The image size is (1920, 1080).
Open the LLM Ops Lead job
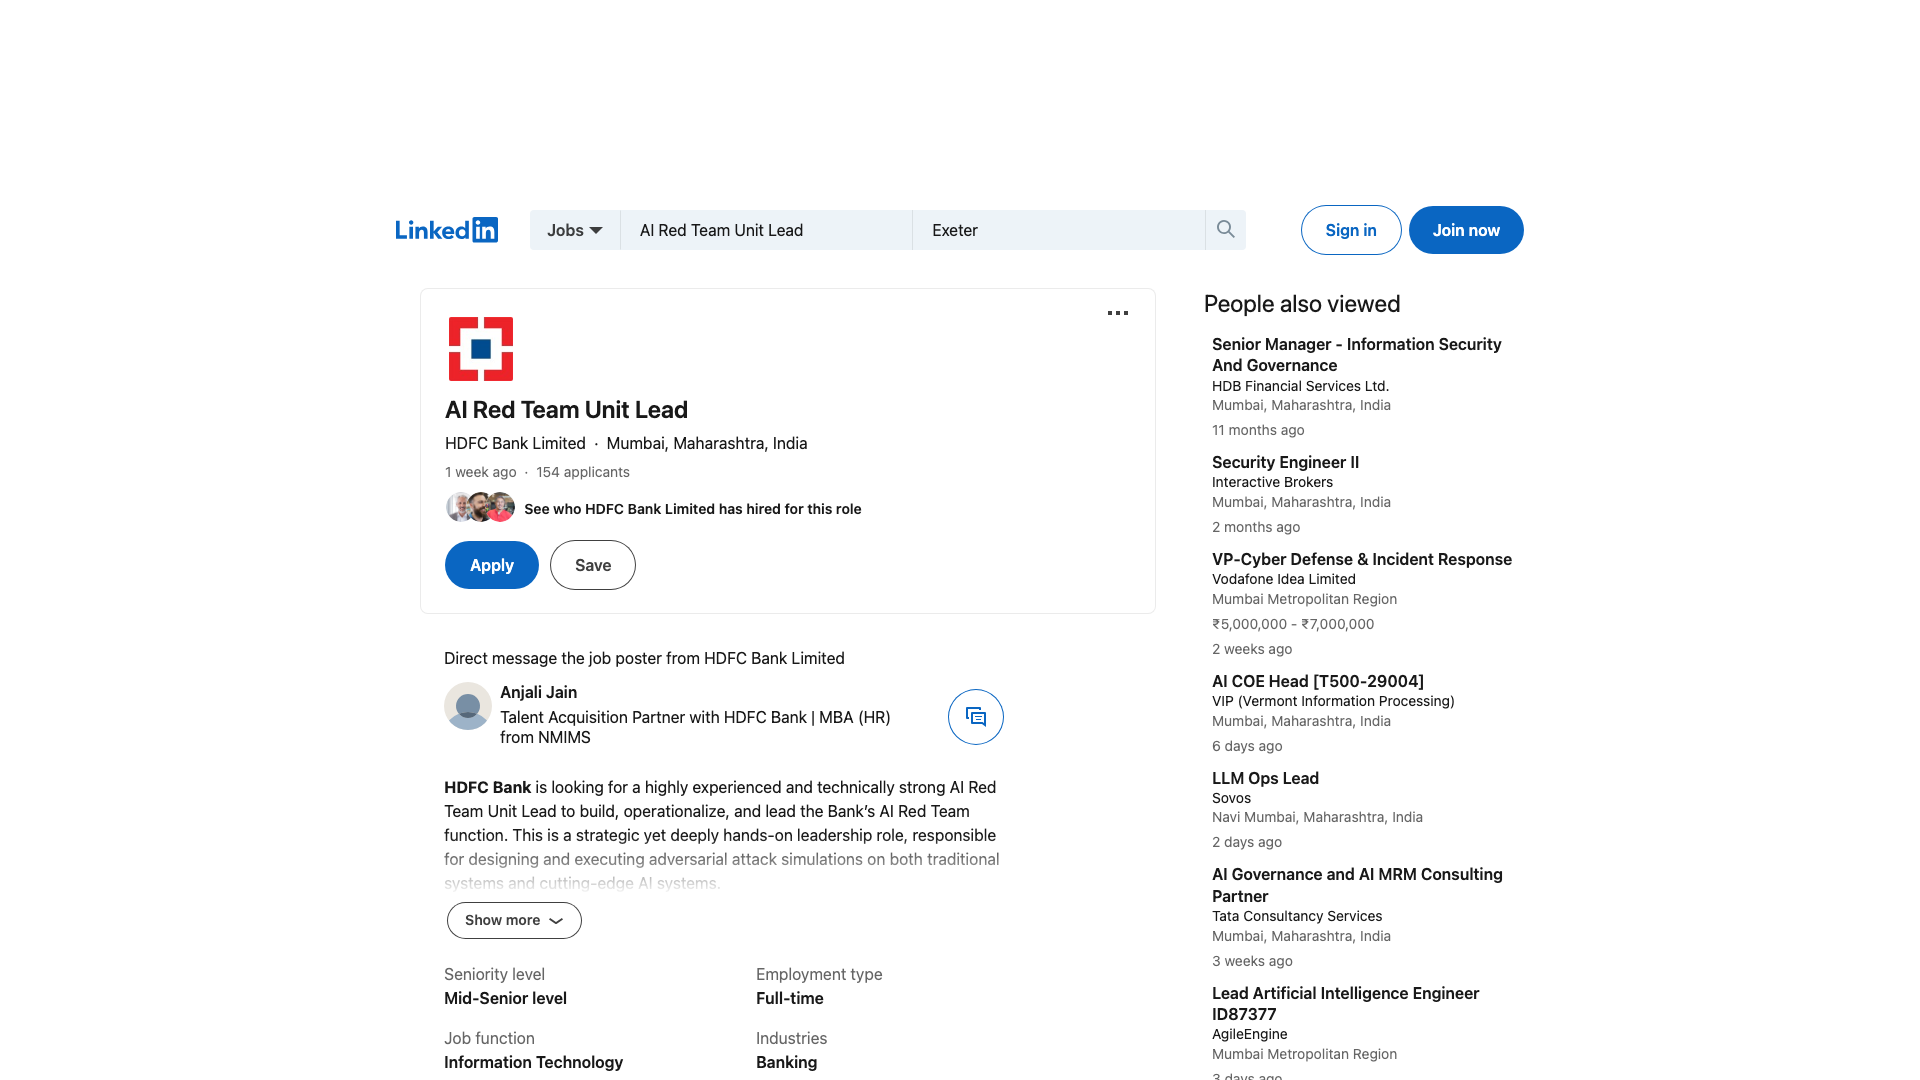point(1265,778)
